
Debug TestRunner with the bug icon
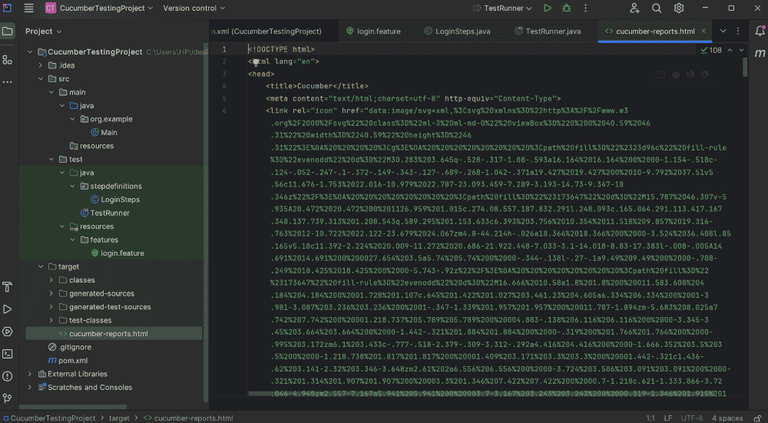click(567, 8)
